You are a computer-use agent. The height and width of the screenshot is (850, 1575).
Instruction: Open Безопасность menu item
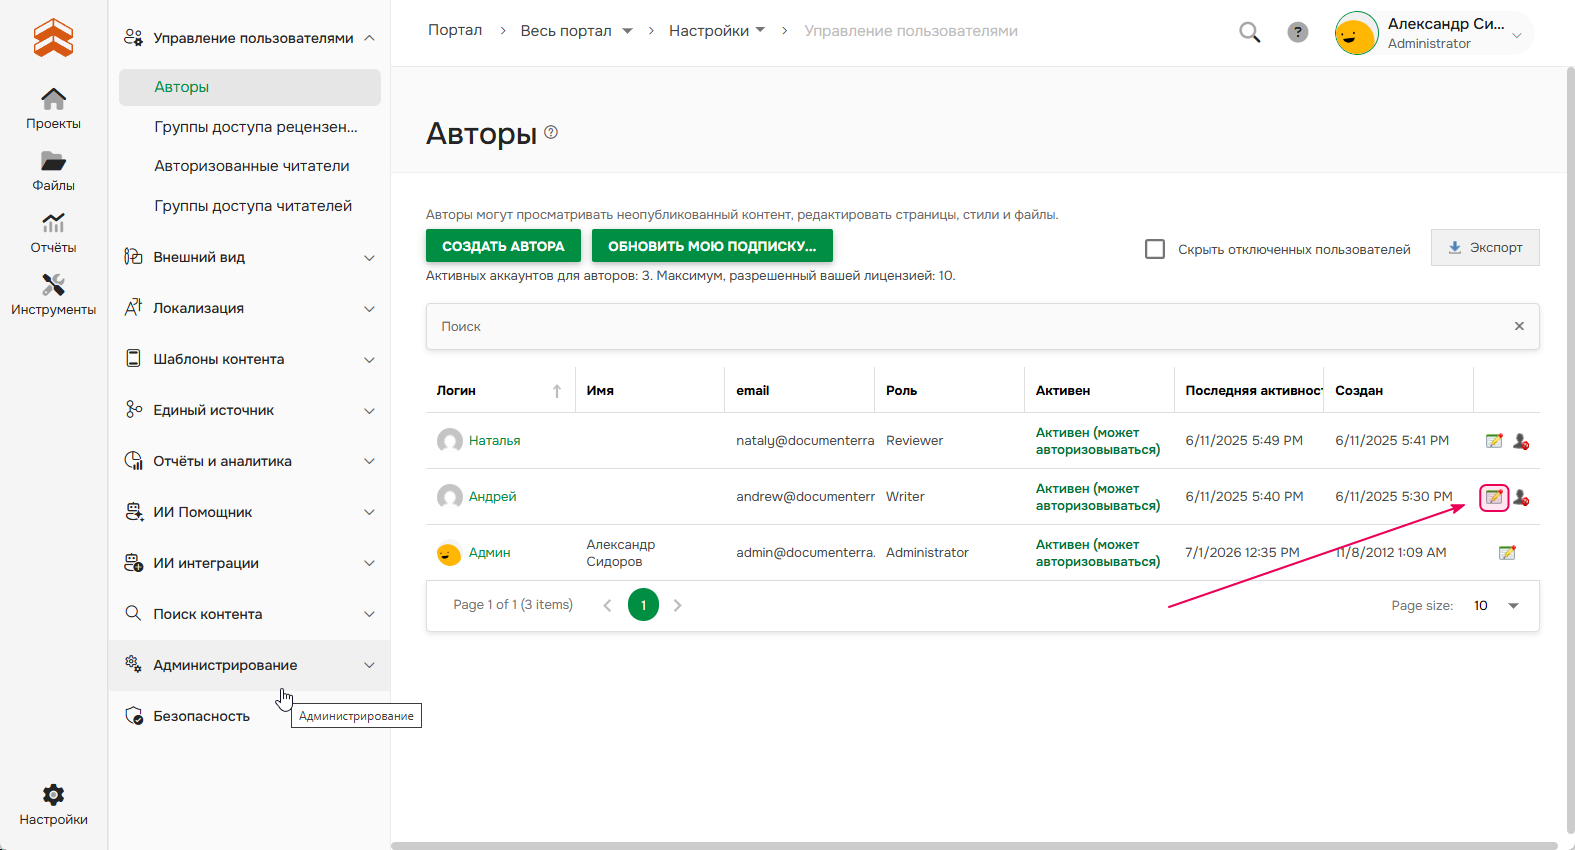tap(200, 716)
